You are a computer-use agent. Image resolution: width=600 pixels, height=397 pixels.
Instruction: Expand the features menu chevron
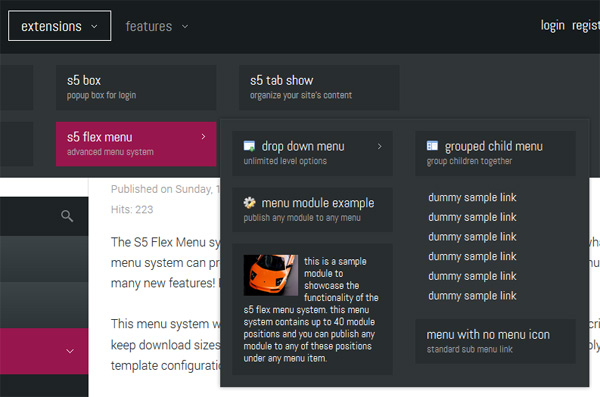tap(185, 26)
